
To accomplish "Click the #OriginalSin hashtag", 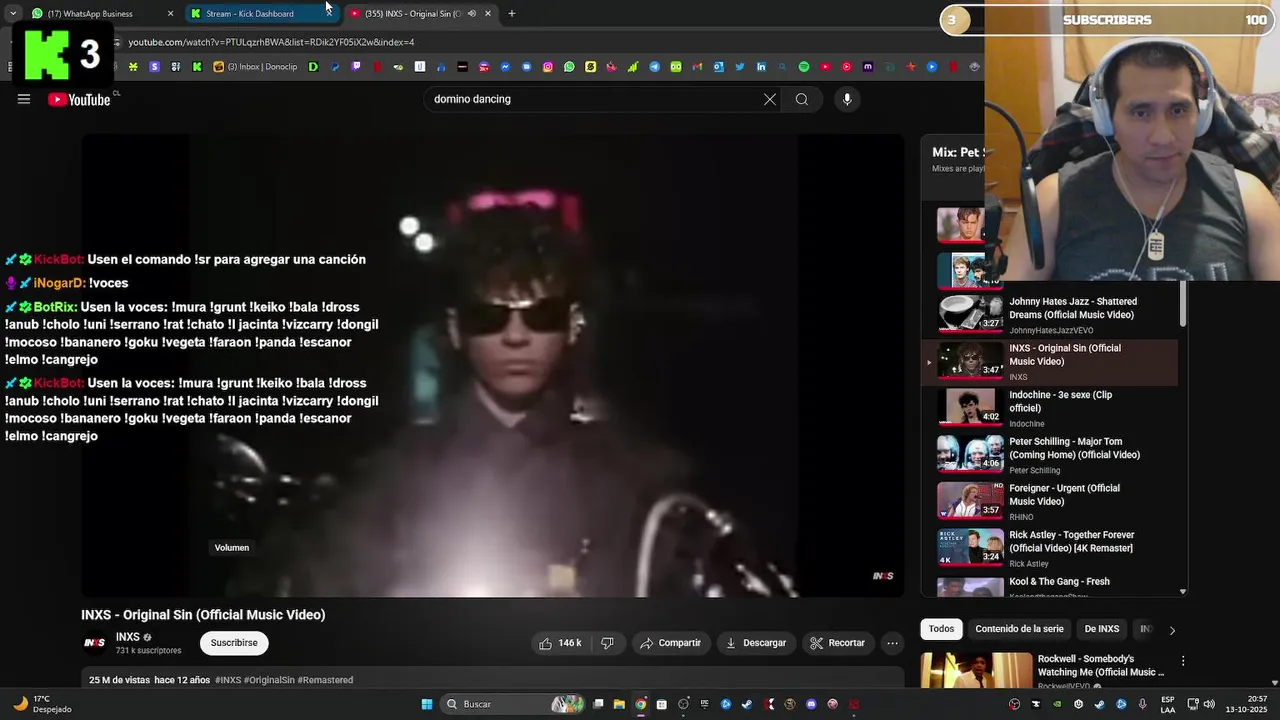I will pos(269,680).
